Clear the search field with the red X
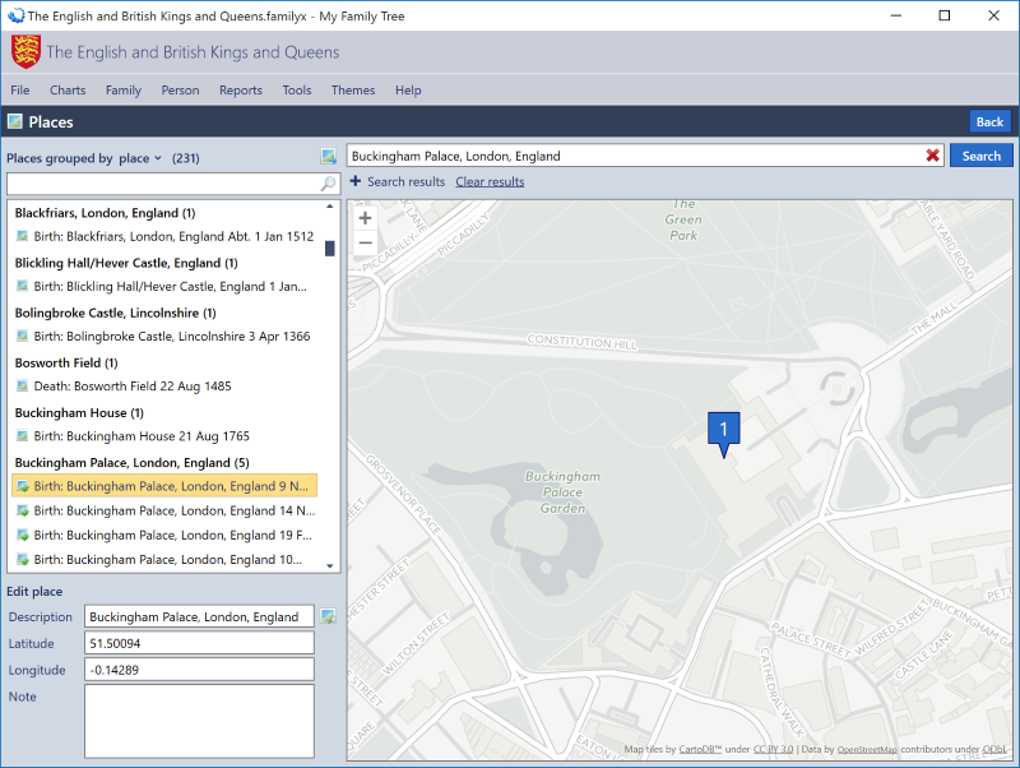This screenshot has height=768, width=1020. [x=933, y=155]
